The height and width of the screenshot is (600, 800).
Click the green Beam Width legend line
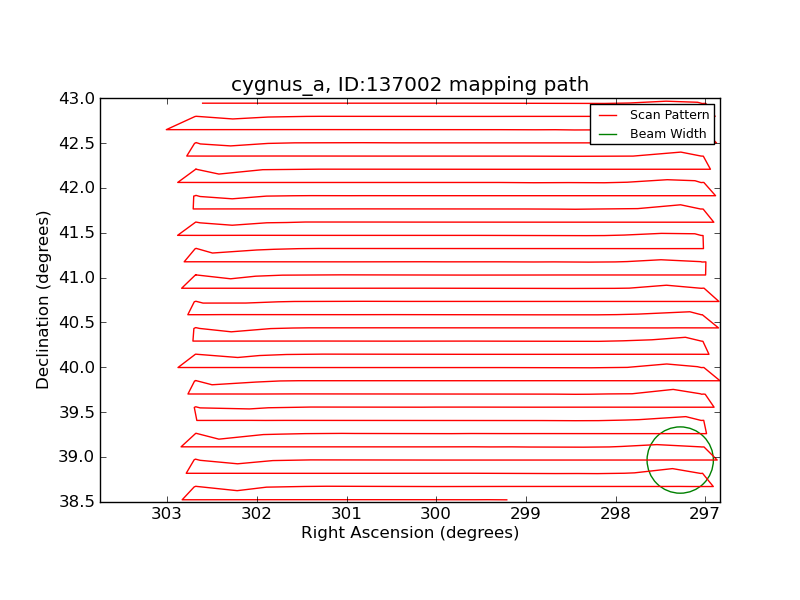pos(608,135)
